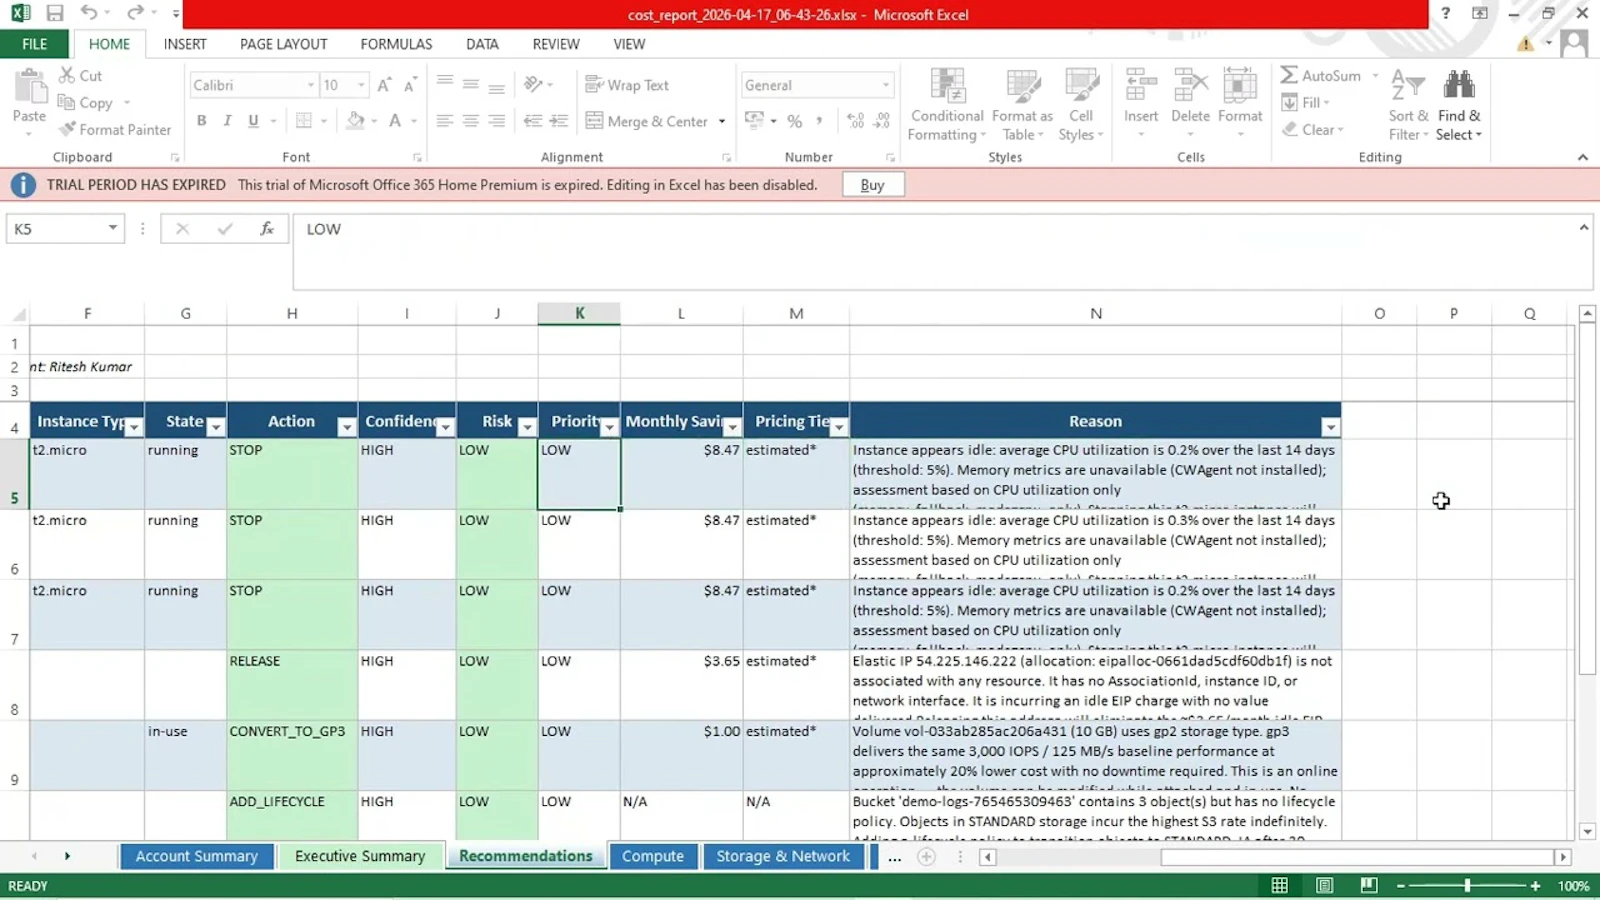This screenshot has height=900, width=1600.
Task: Toggle Italic formatting
Action: 227,120
